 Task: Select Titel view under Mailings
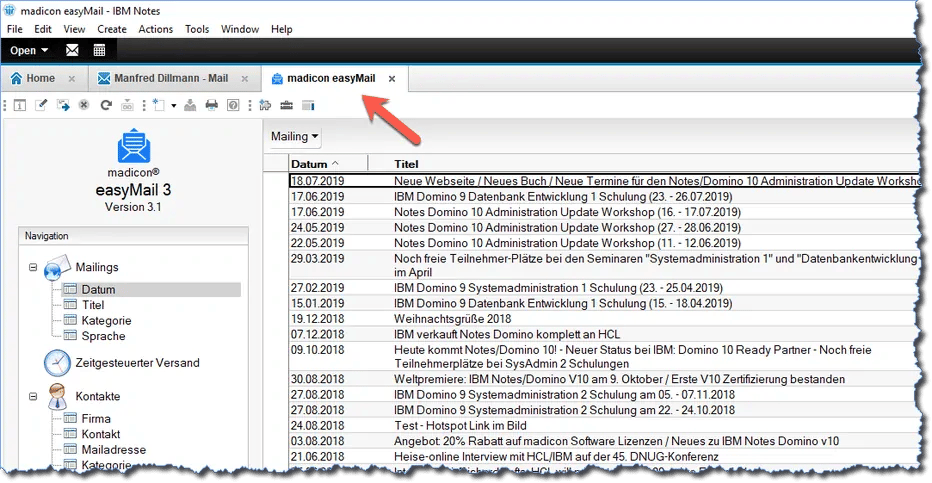(x=93, y=305)
